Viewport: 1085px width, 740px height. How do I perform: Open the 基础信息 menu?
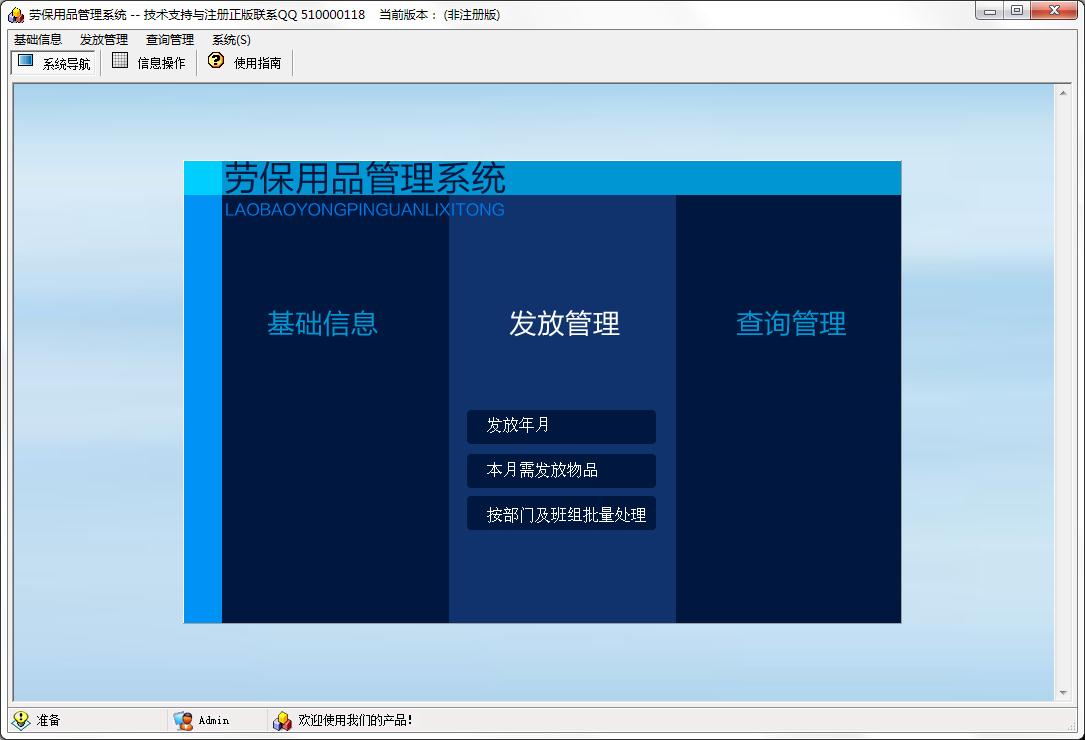pyautogui.click(x=38, y=39)
